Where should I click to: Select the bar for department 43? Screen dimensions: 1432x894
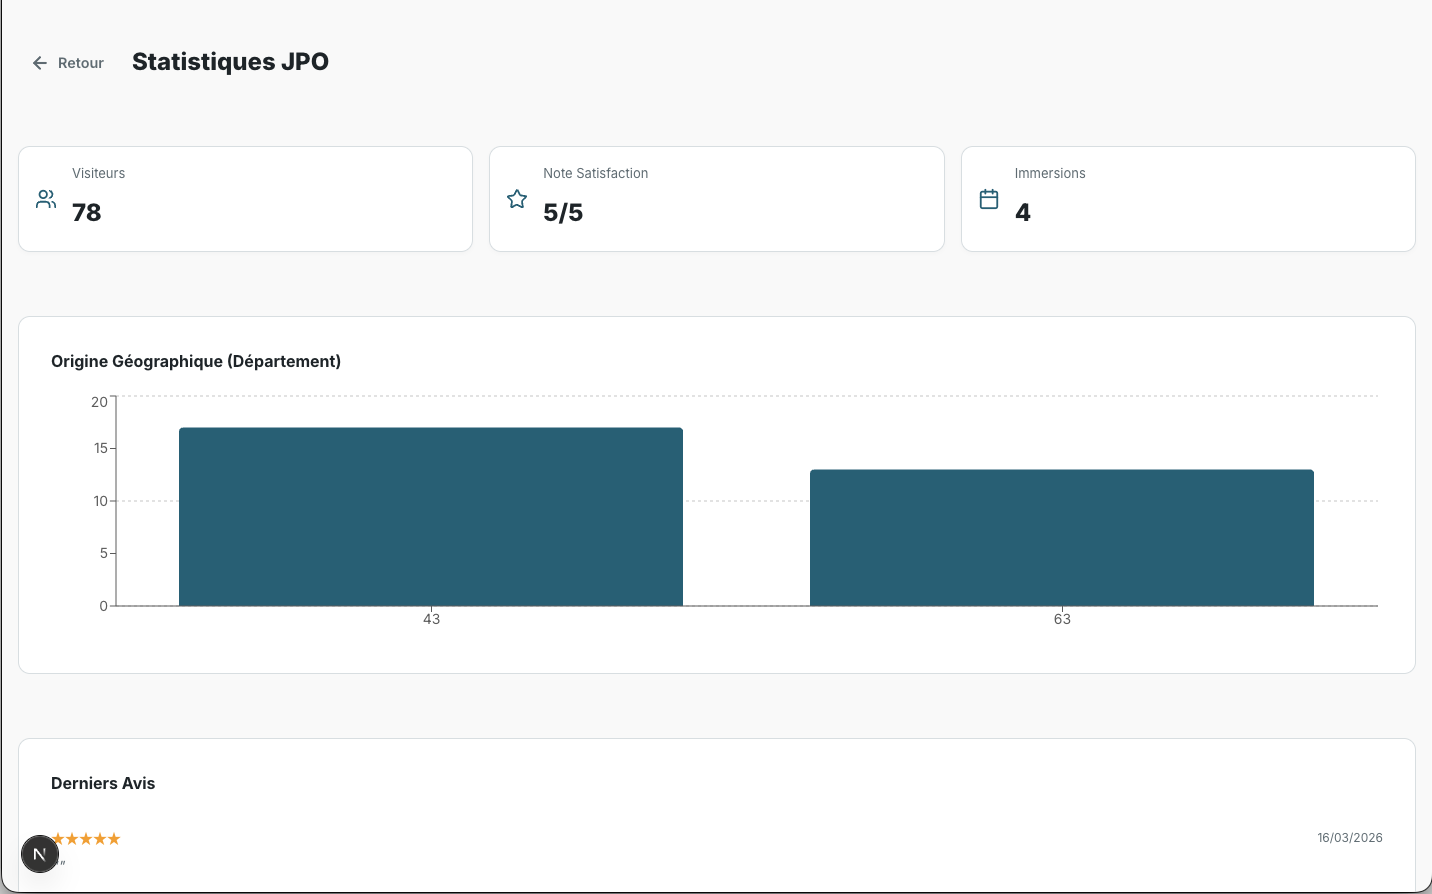tap(431, 517)
